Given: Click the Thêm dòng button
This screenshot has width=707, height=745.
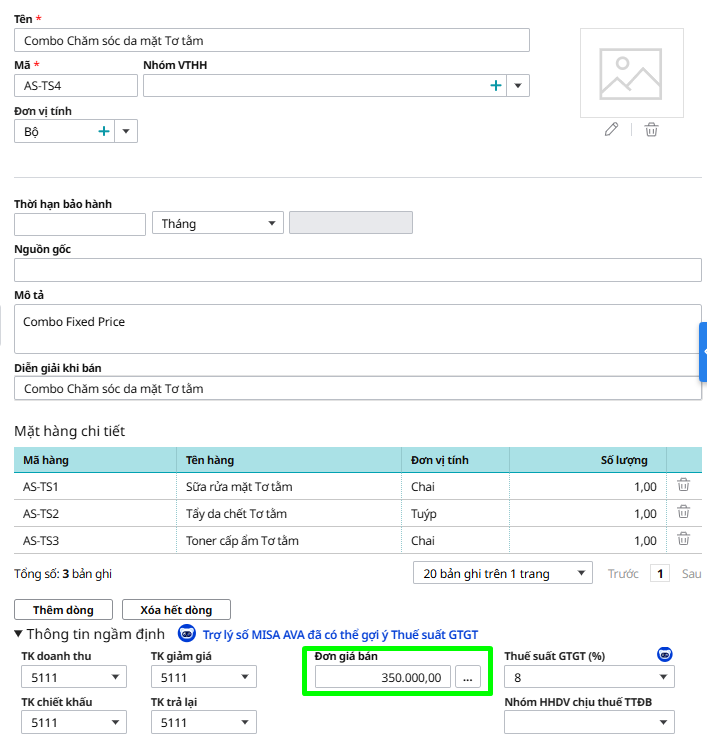Looking at the screenshot, I should (63, 609).
